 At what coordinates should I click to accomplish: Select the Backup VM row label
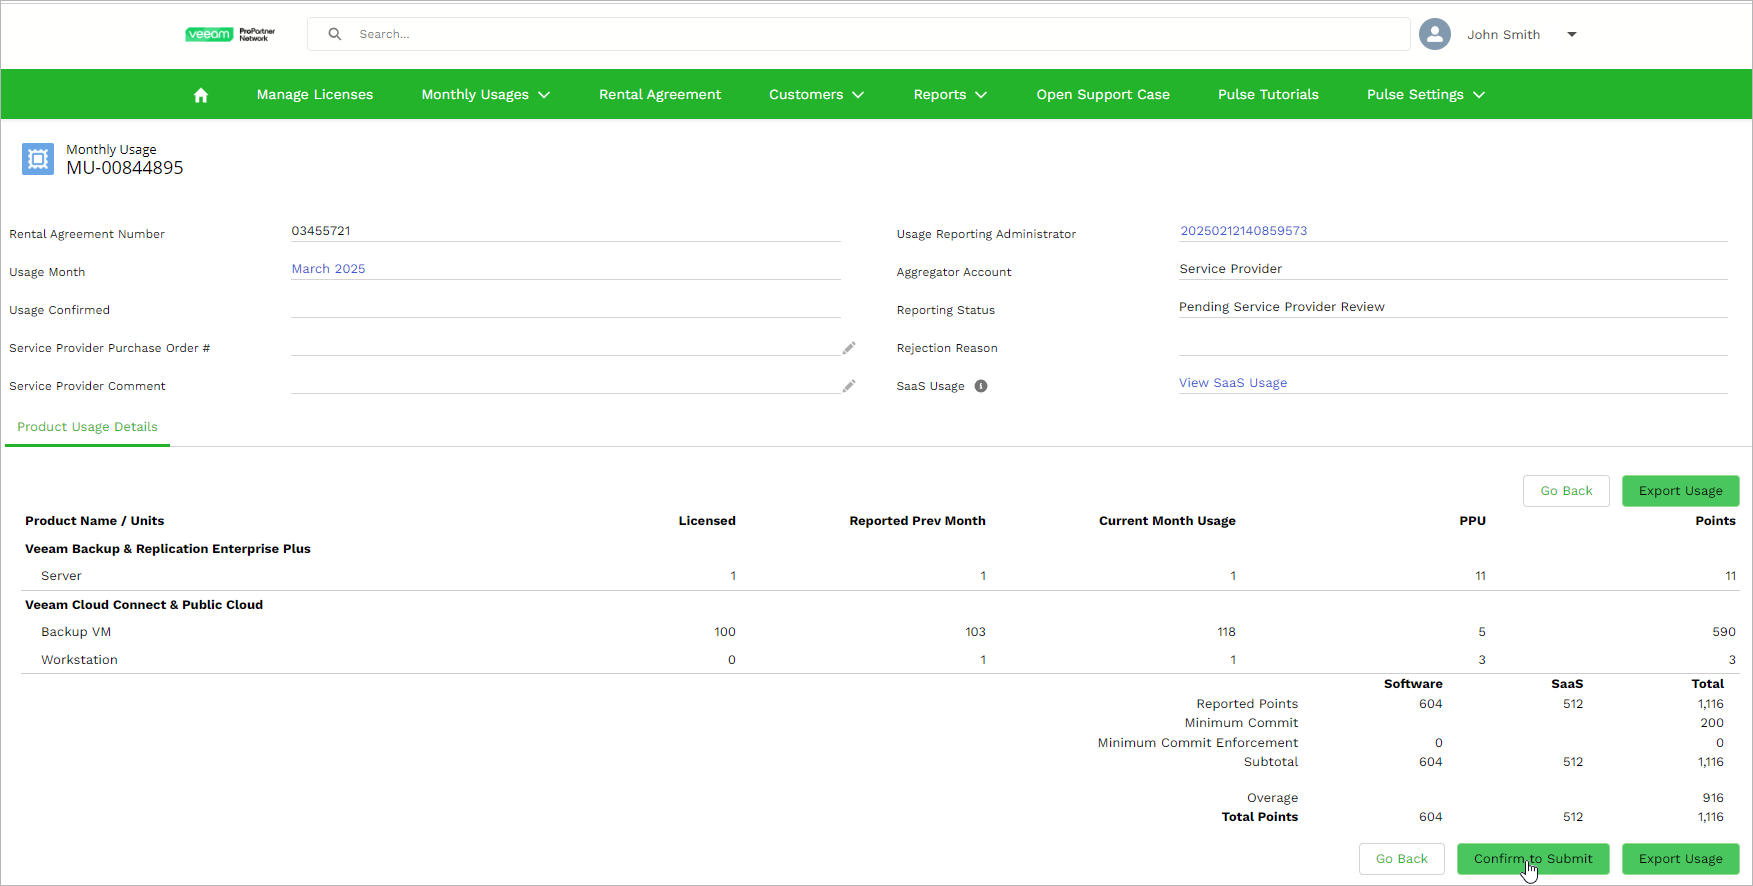tap(76, 632)
